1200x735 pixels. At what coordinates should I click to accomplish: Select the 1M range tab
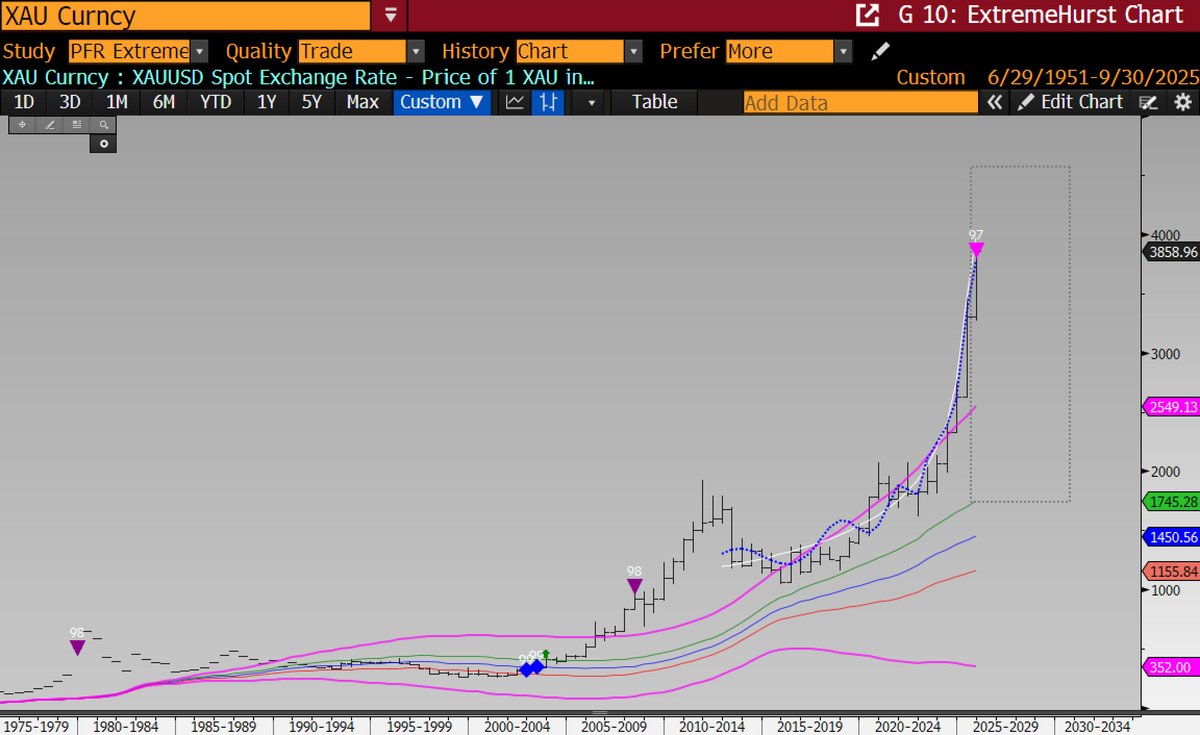tap(117, 102)
